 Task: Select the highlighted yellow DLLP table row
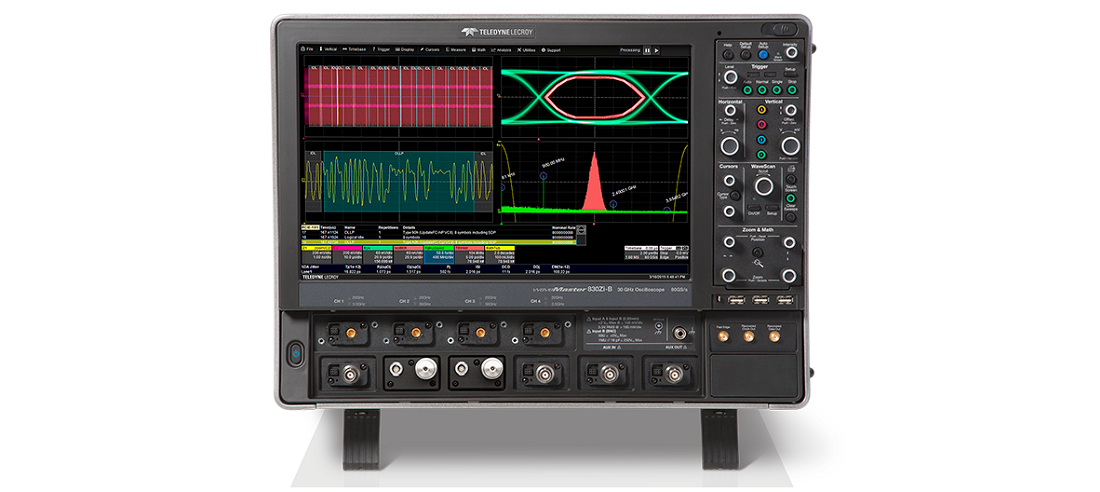[438, 242]
